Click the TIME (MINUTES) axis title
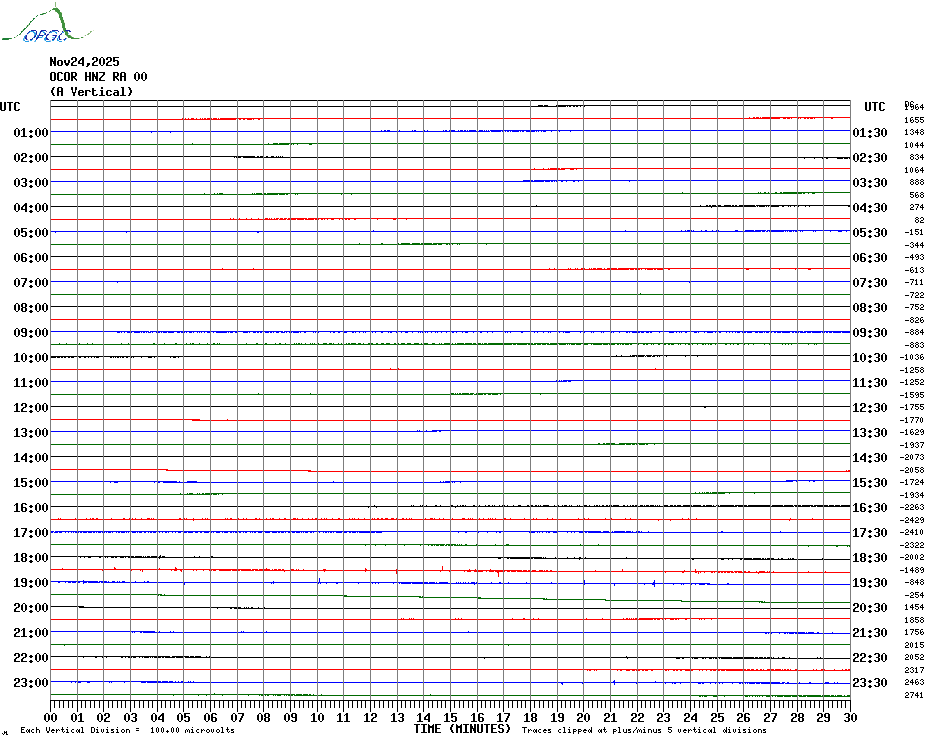The width and height of the screenshot is (930, 744). [462, 729]
